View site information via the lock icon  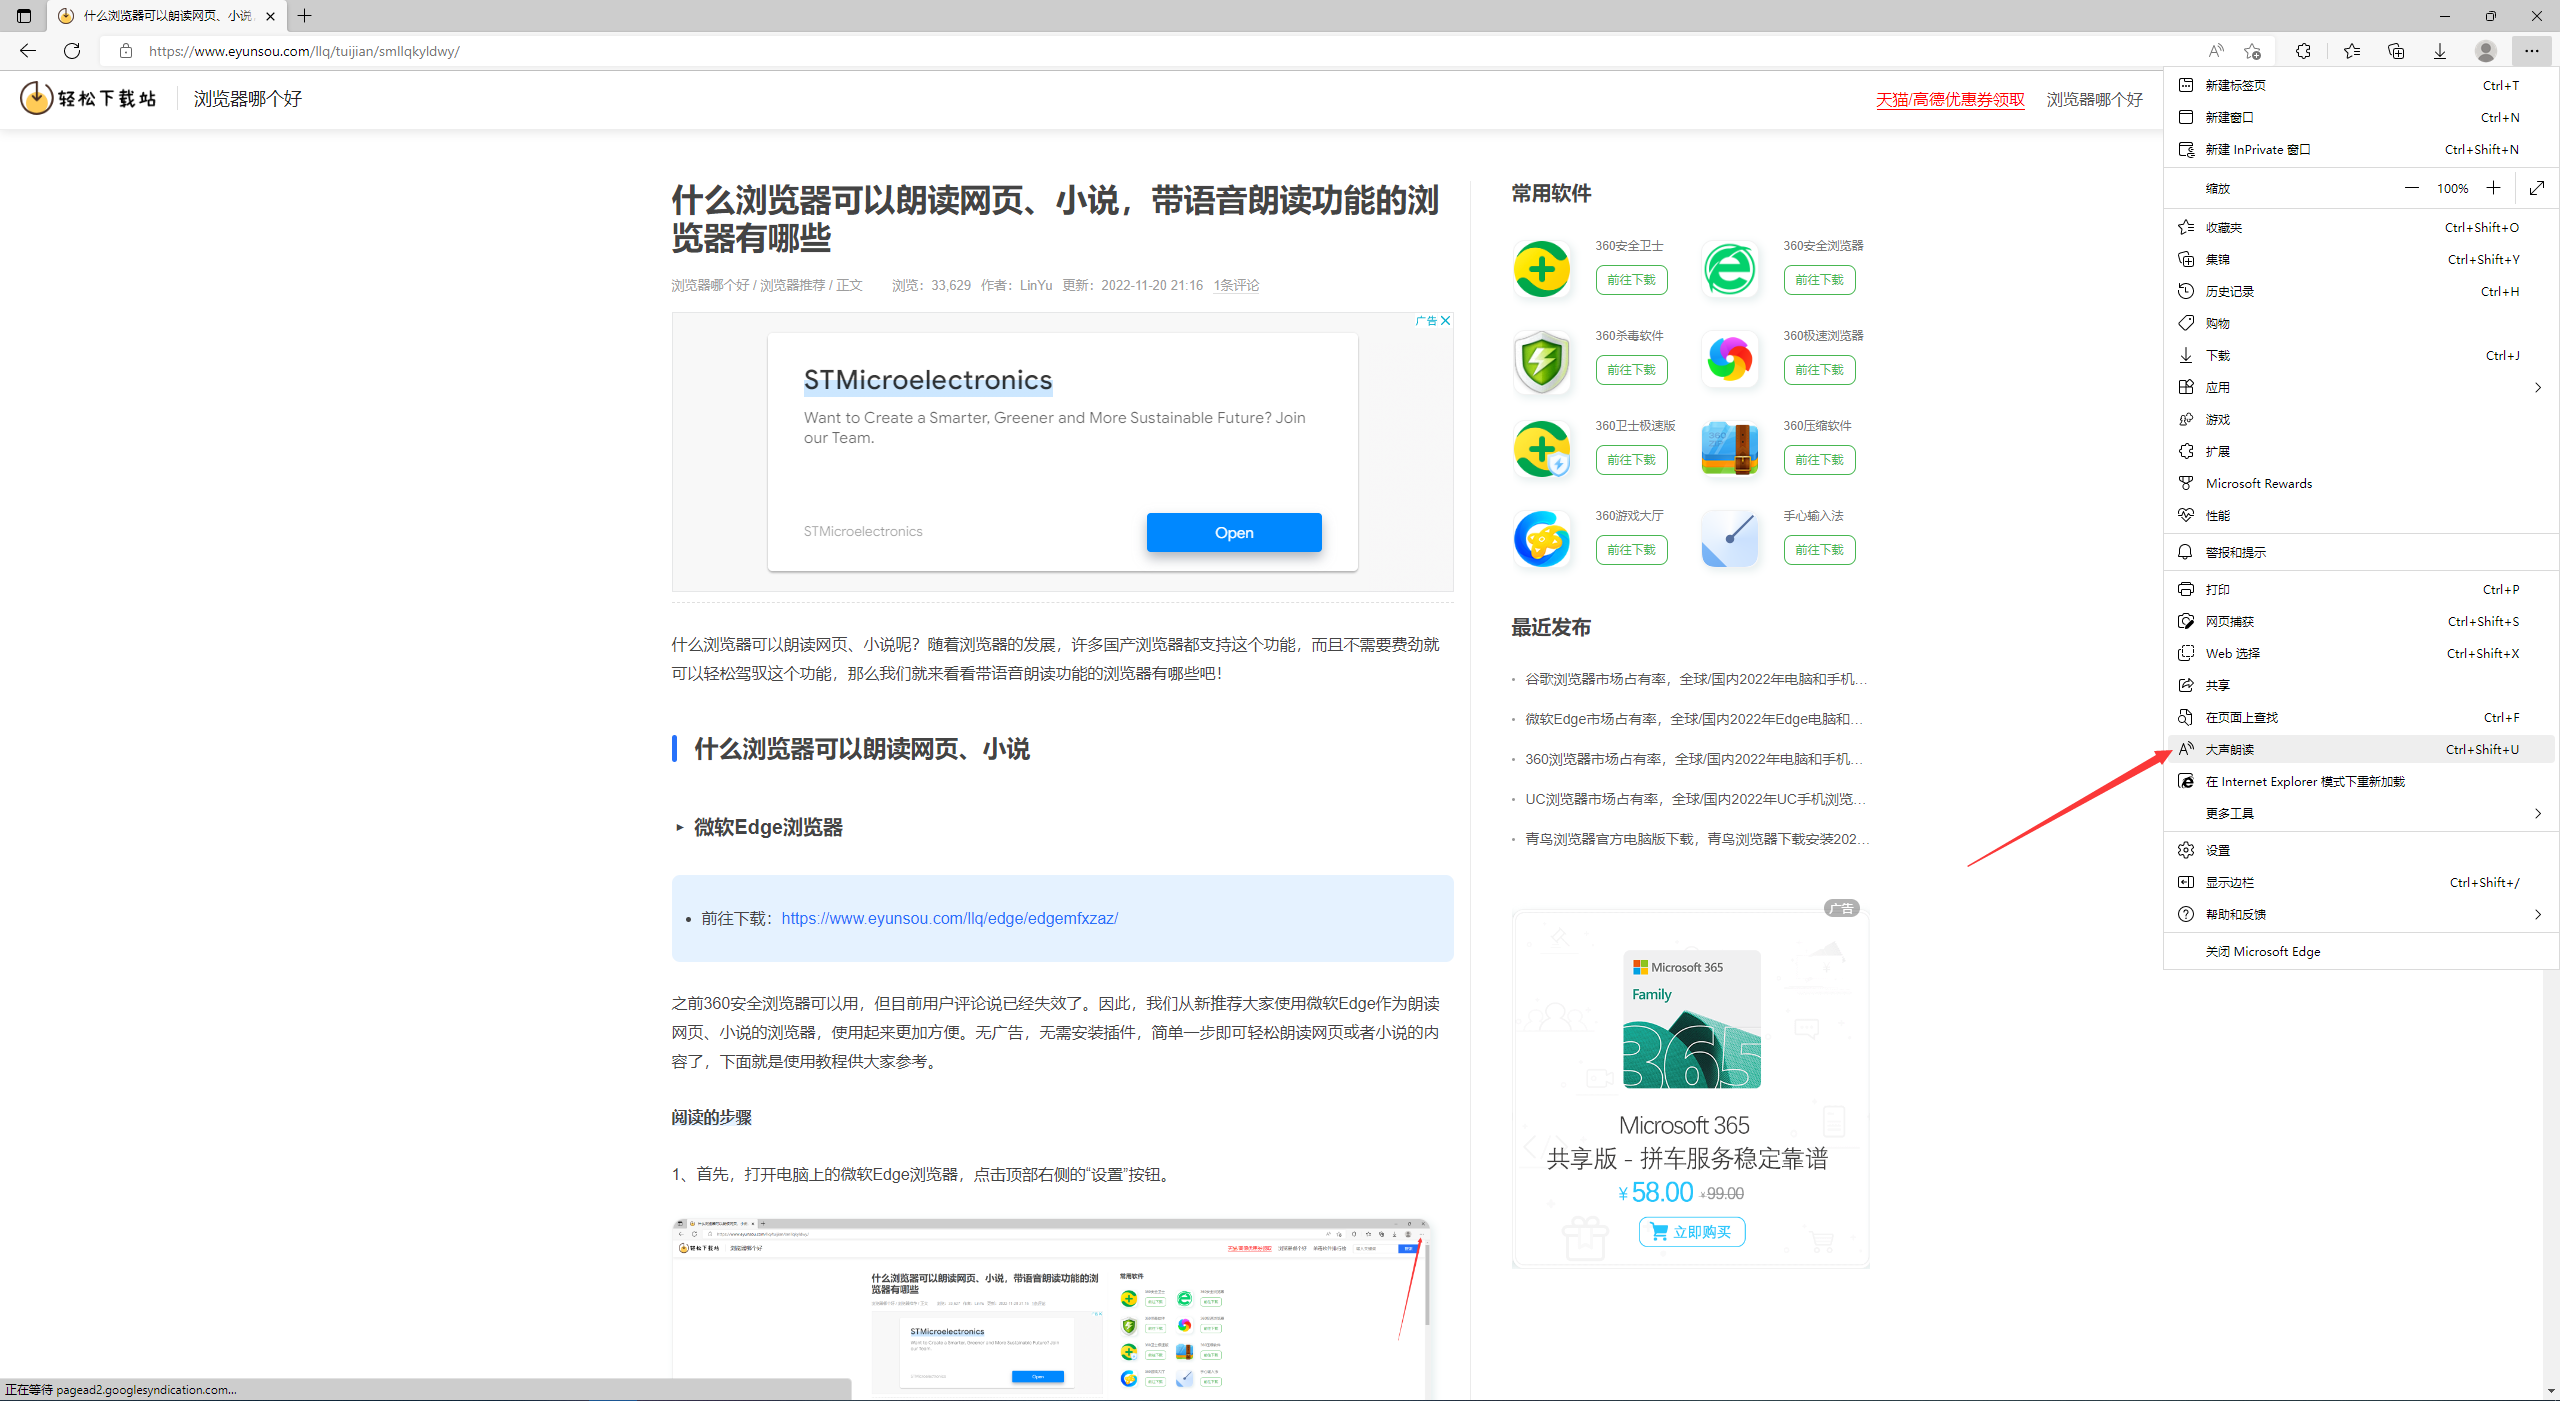pyautogui.click(x=126, y=51)
